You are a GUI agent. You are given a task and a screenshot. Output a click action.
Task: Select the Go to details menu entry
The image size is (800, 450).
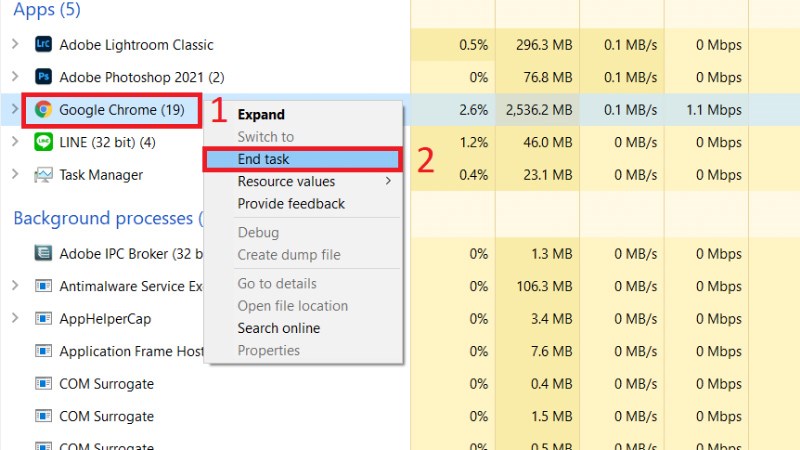[303, 284]
